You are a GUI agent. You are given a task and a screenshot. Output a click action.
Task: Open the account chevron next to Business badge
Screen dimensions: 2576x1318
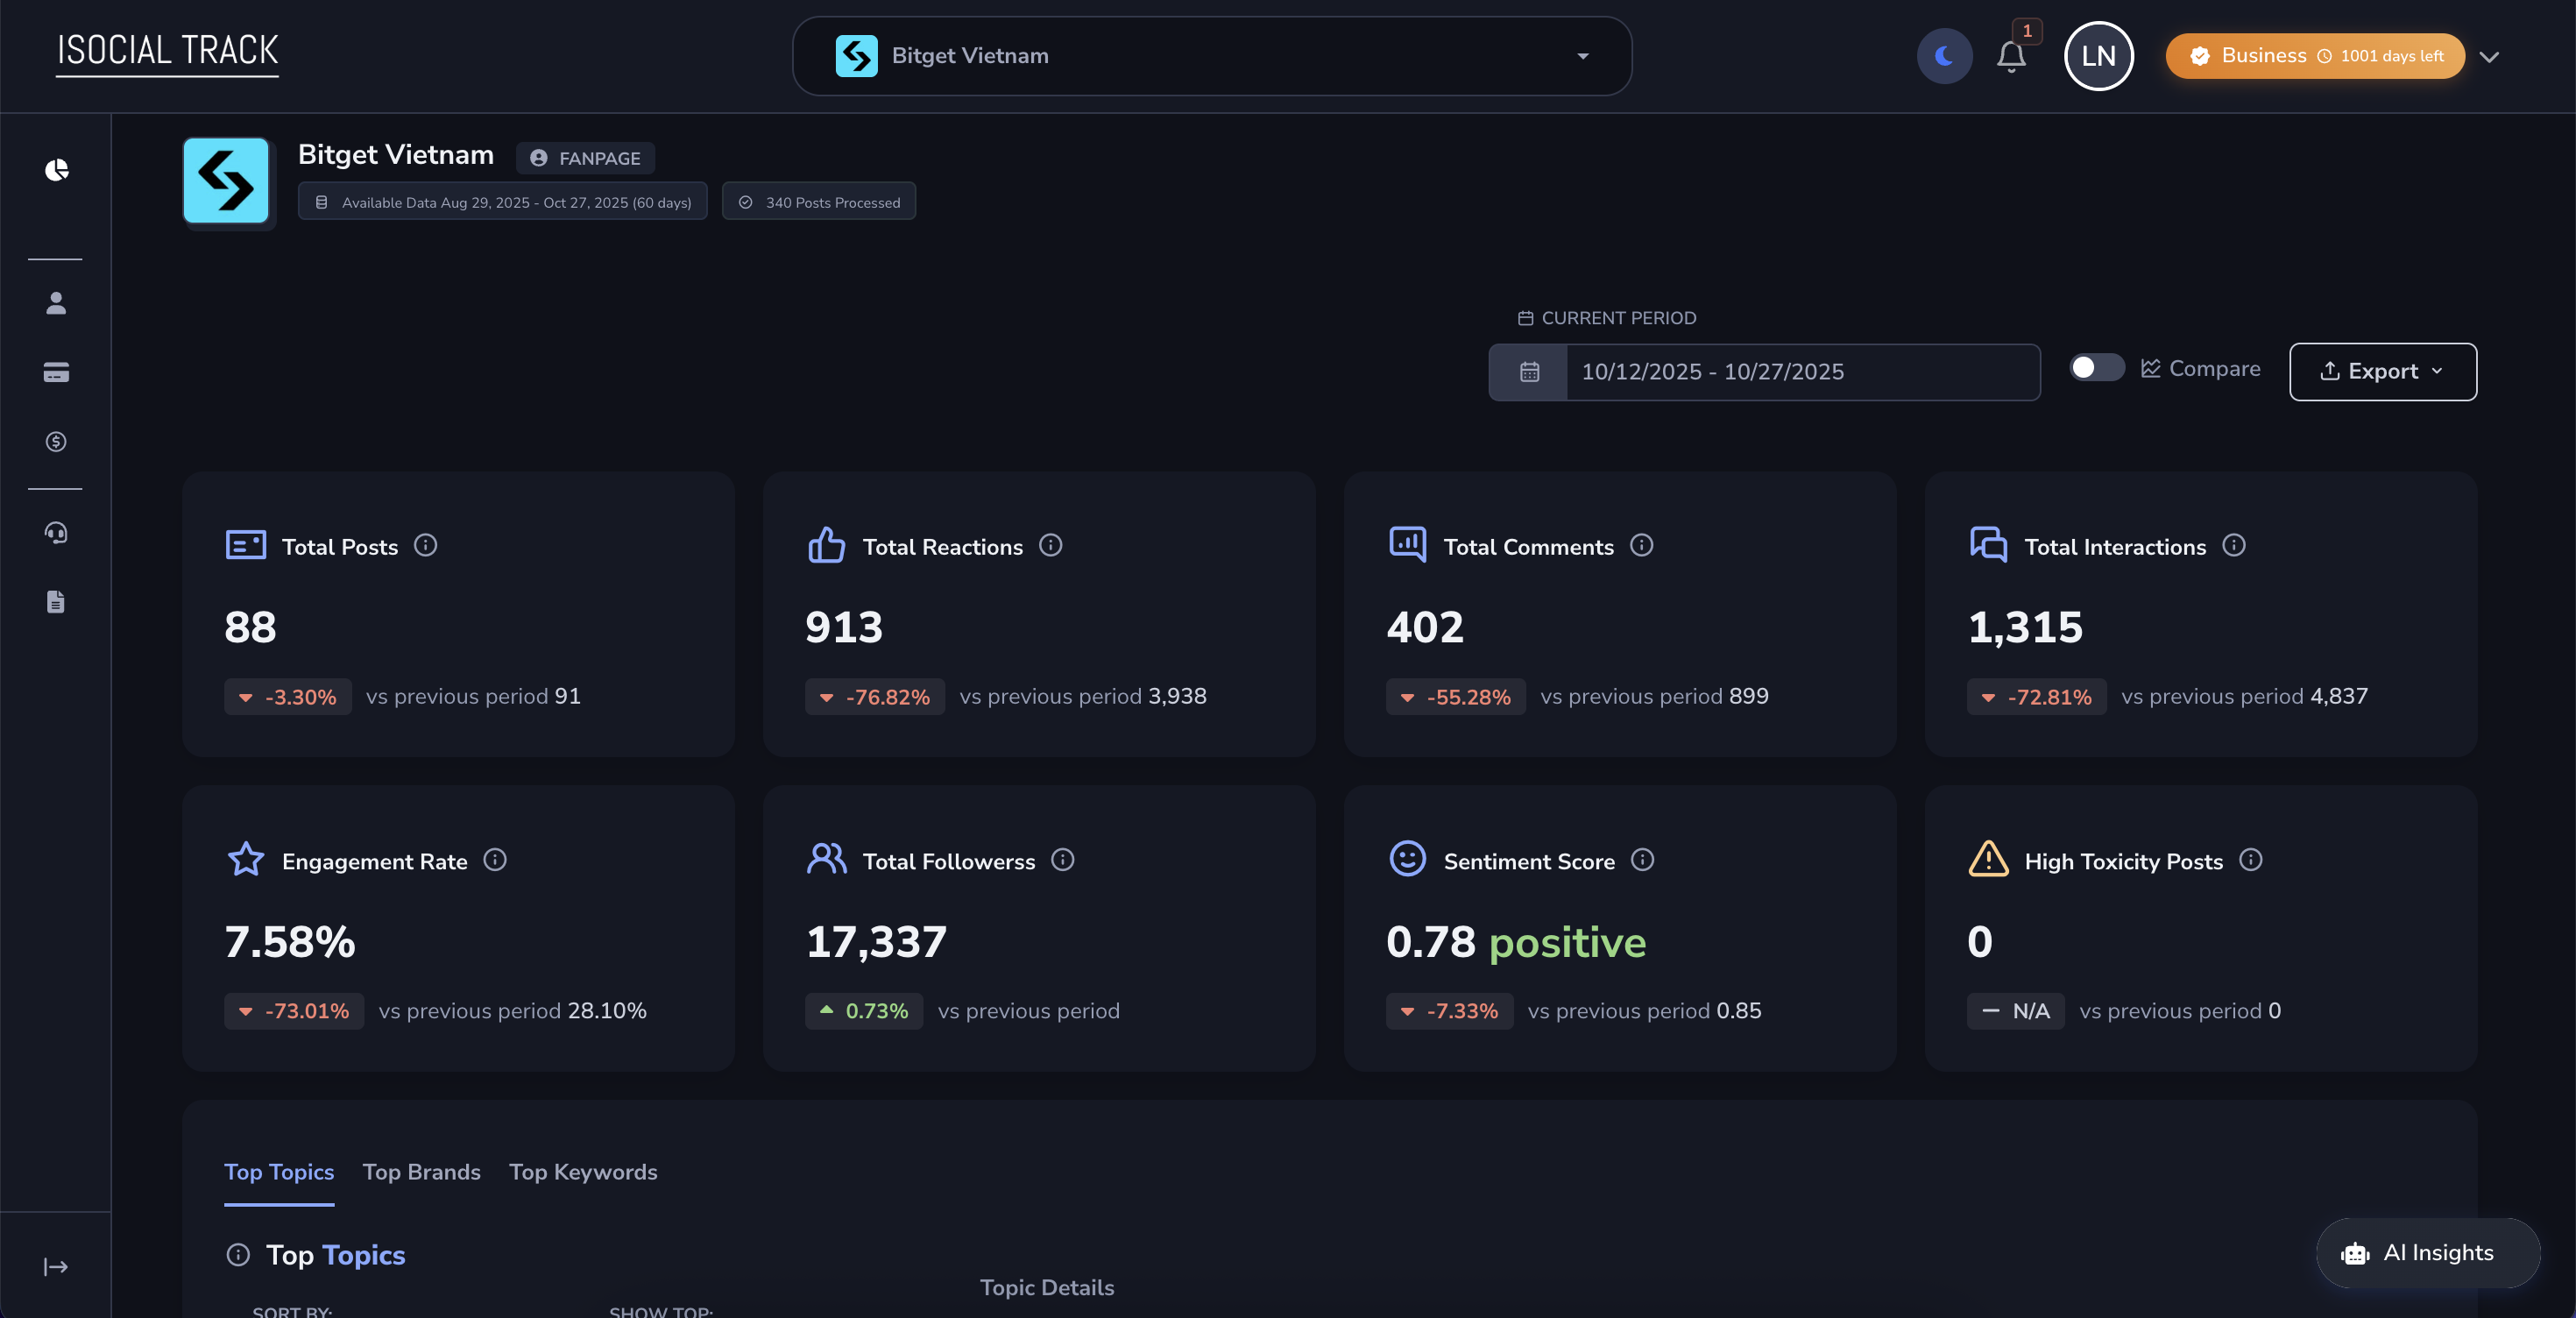[2490, 57]
